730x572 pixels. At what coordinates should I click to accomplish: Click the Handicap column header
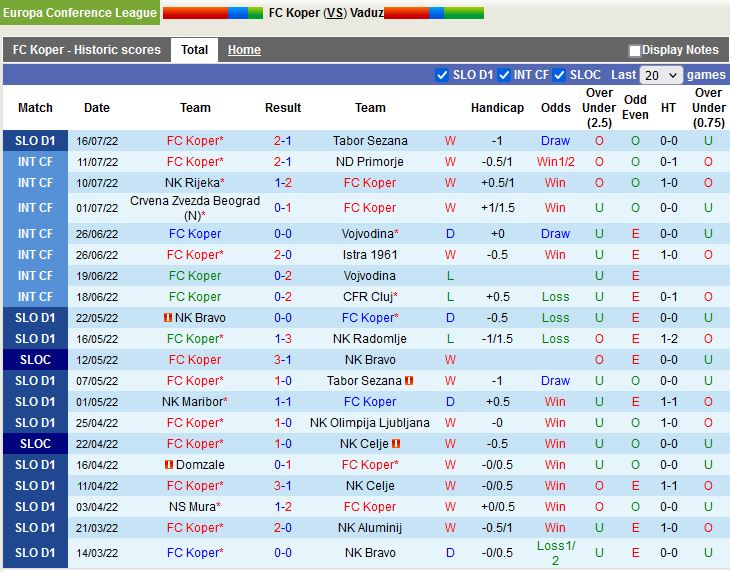[x=497, y=108]
